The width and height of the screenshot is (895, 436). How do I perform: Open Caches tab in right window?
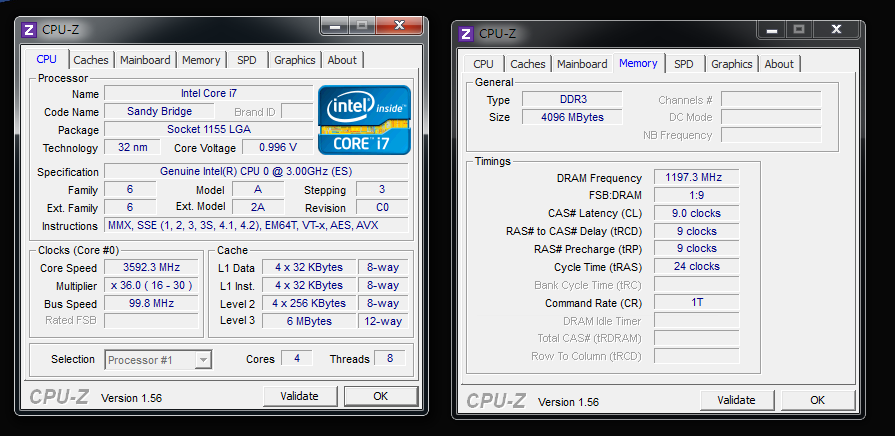click(527, 64)
